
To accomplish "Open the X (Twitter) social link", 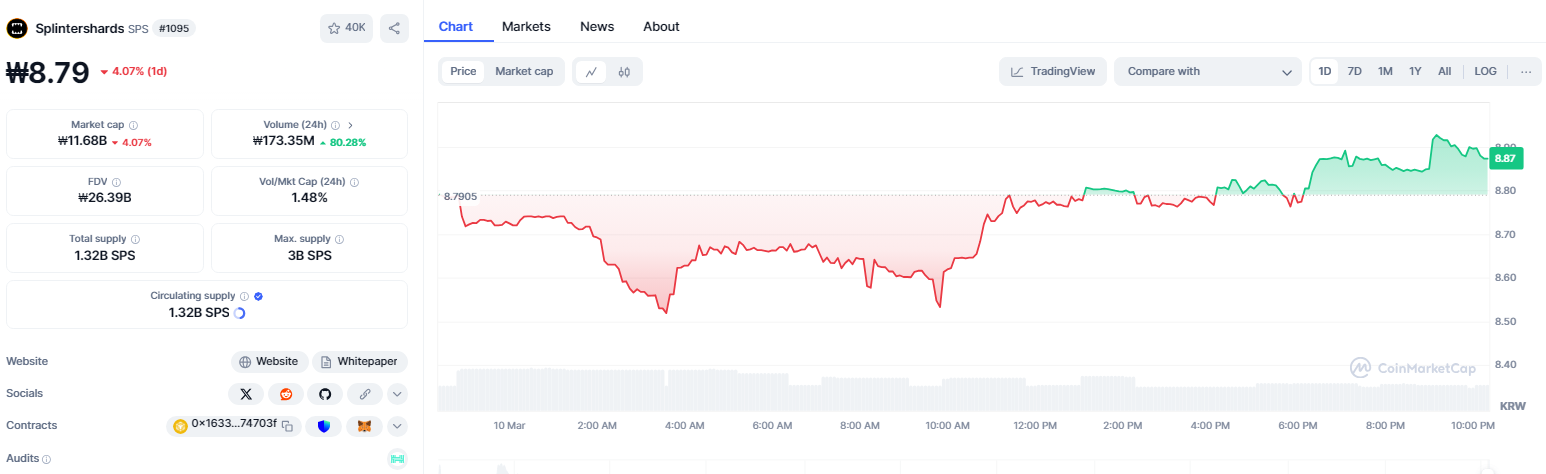I will [246, 394].
